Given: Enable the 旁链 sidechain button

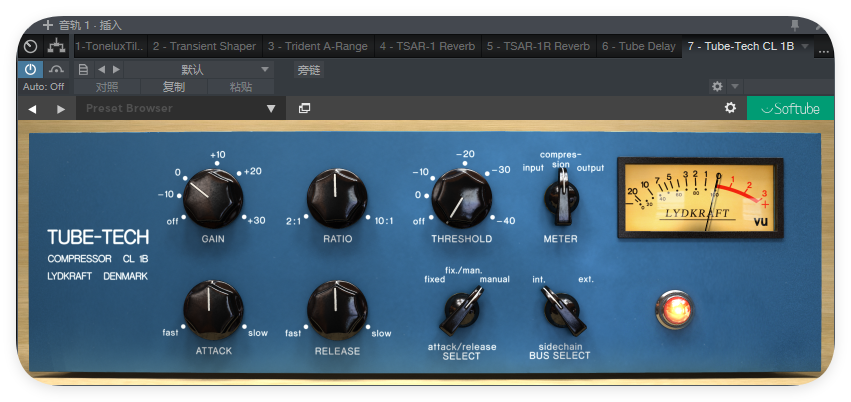Looking at the screenshot, I should (x=309, y=70).
